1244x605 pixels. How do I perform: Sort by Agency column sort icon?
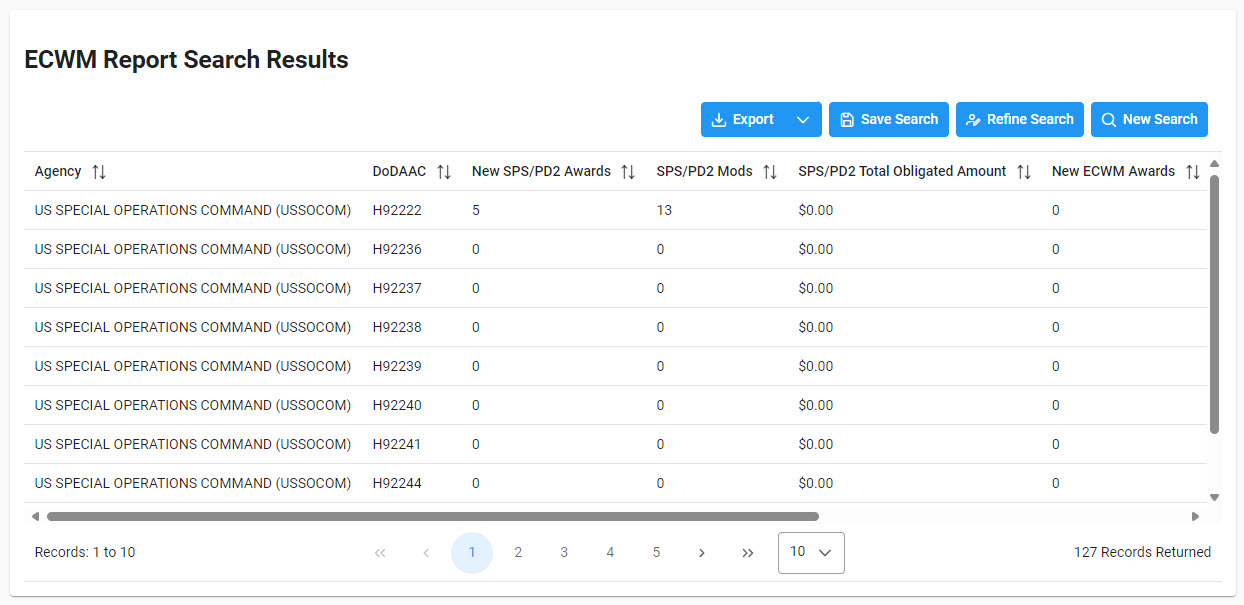click(x=98, y=172)
